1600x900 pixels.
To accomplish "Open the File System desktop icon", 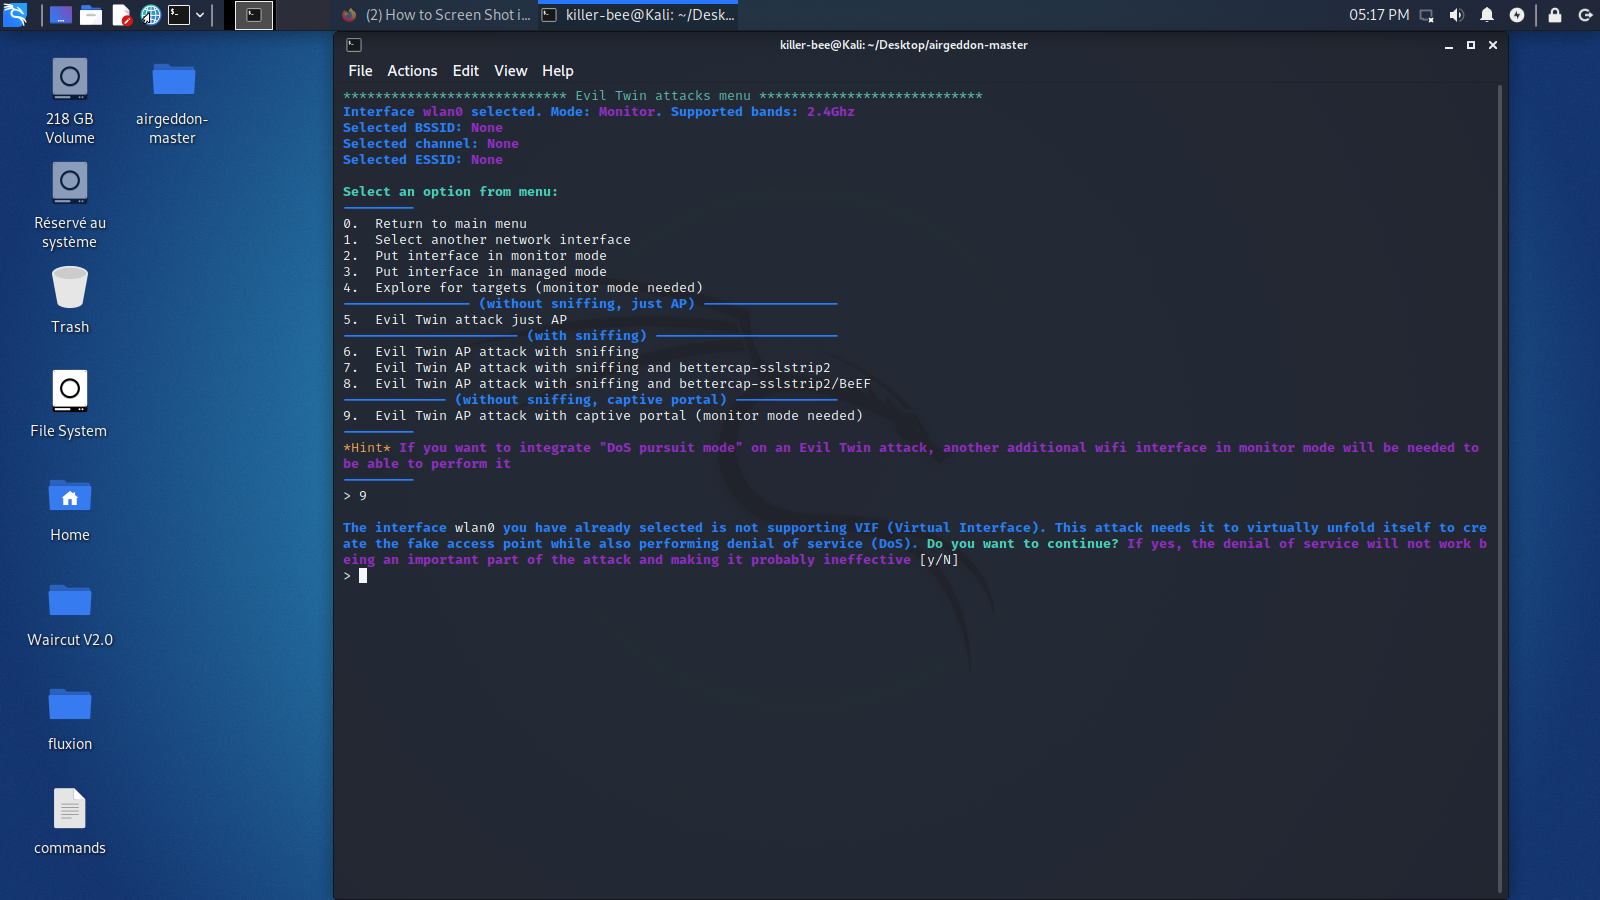I will 69,404.
